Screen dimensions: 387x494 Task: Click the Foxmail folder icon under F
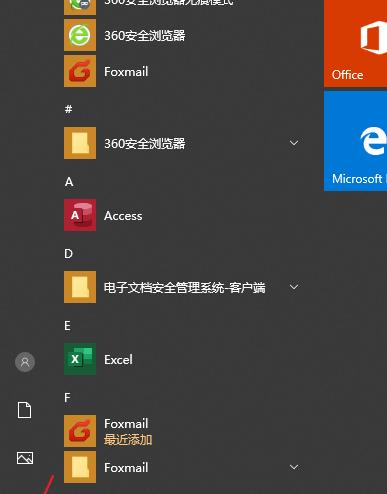[80, 467]
